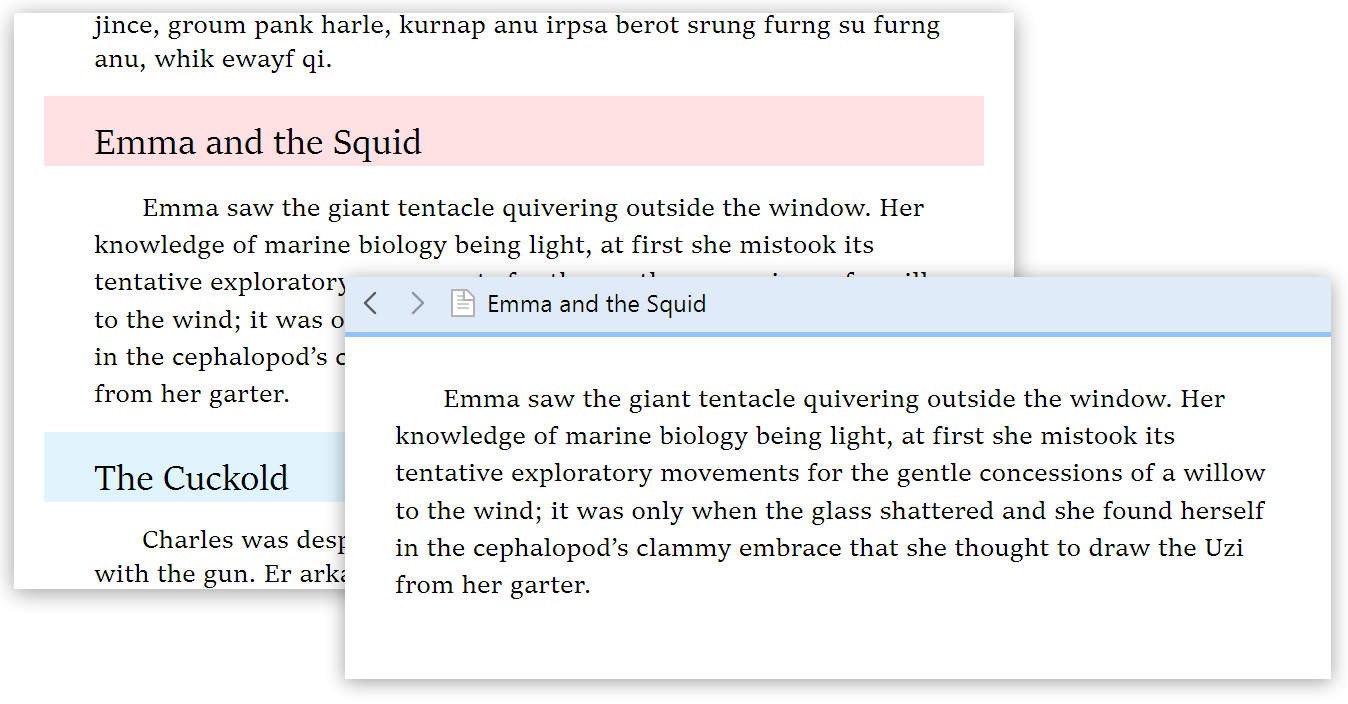Click the document page icon beside the title
1348x704 pixels.
click(462, 303)
